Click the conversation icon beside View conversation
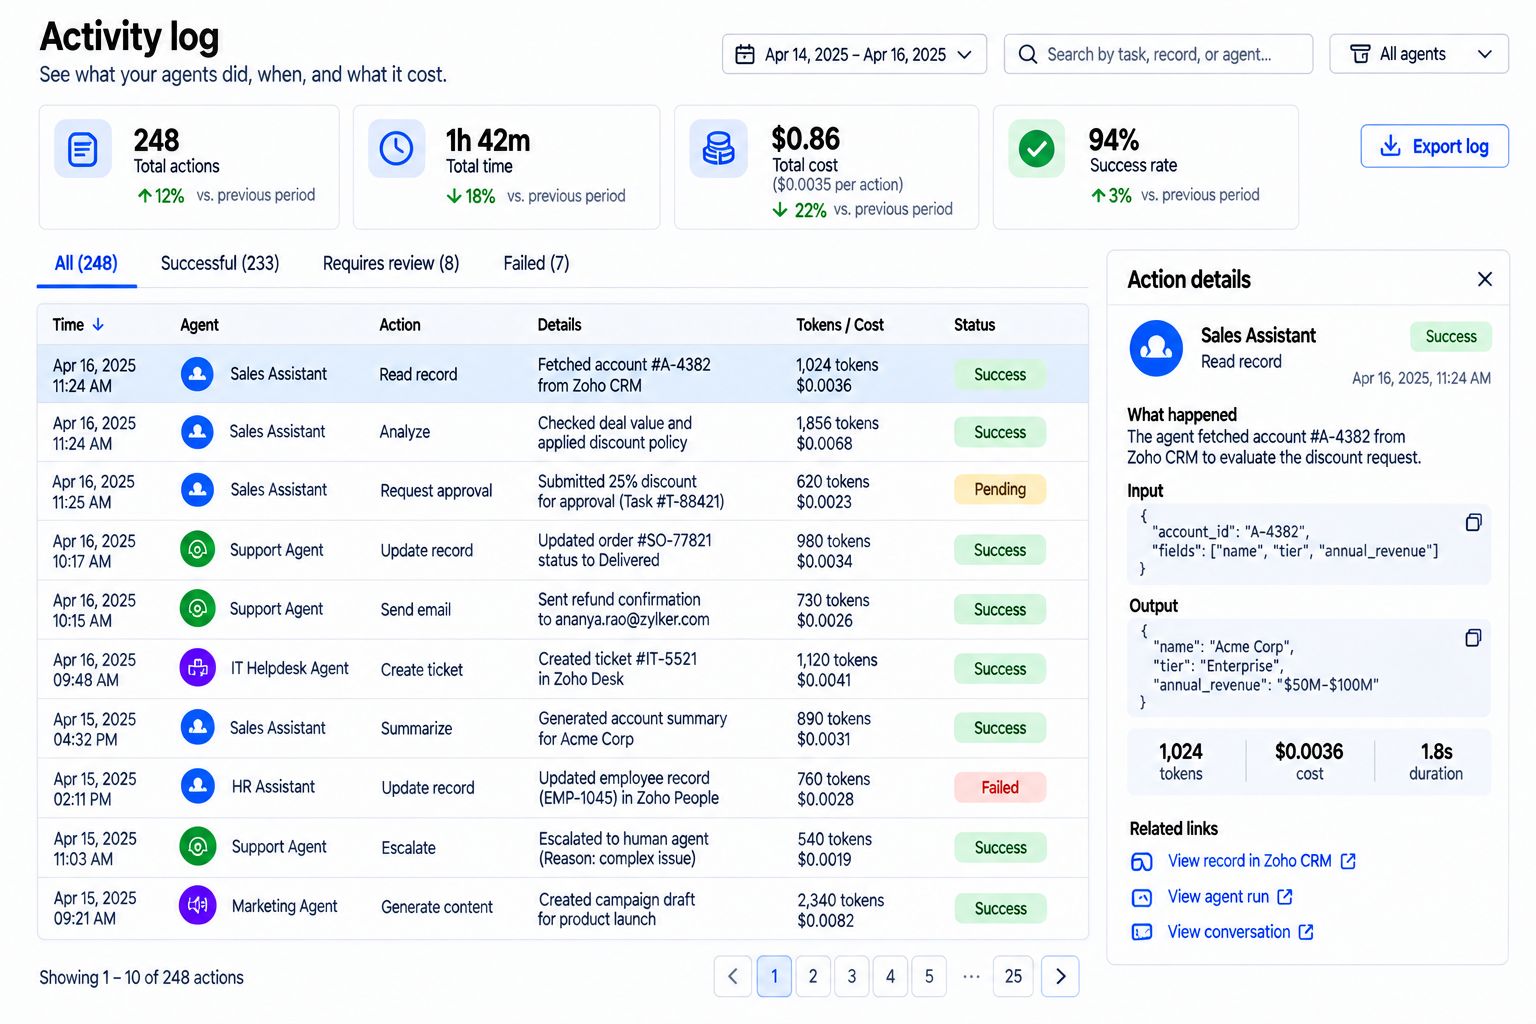Screen dimensions: 1536x1024 (1142, 932)
